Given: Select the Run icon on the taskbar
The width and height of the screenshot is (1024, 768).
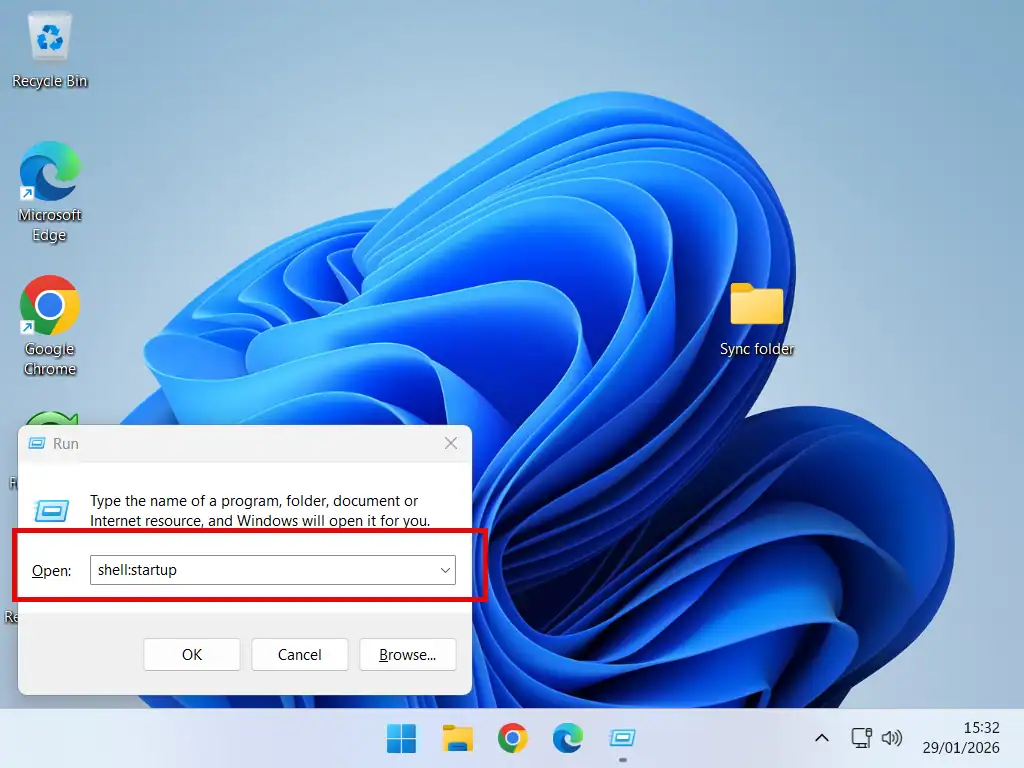Looking at the screenshot, I should click(622, 737).
